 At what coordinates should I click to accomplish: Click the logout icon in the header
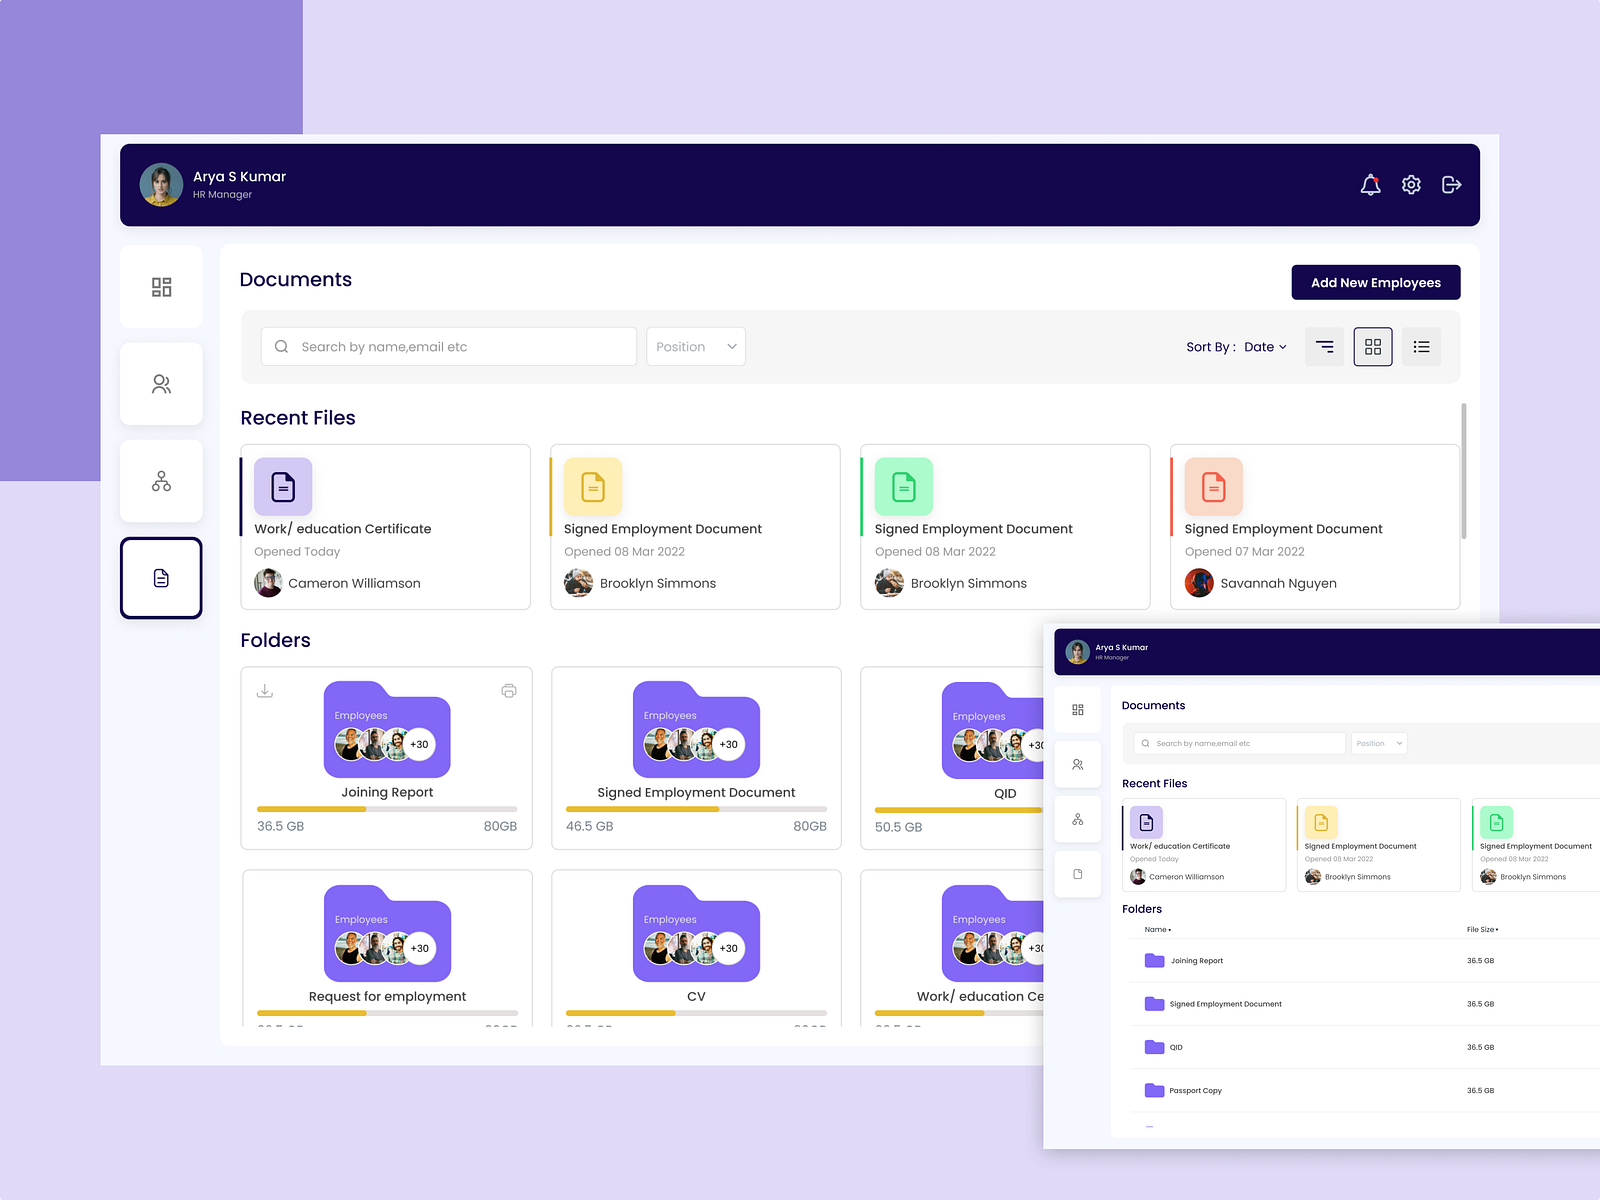pos(1452,185)
